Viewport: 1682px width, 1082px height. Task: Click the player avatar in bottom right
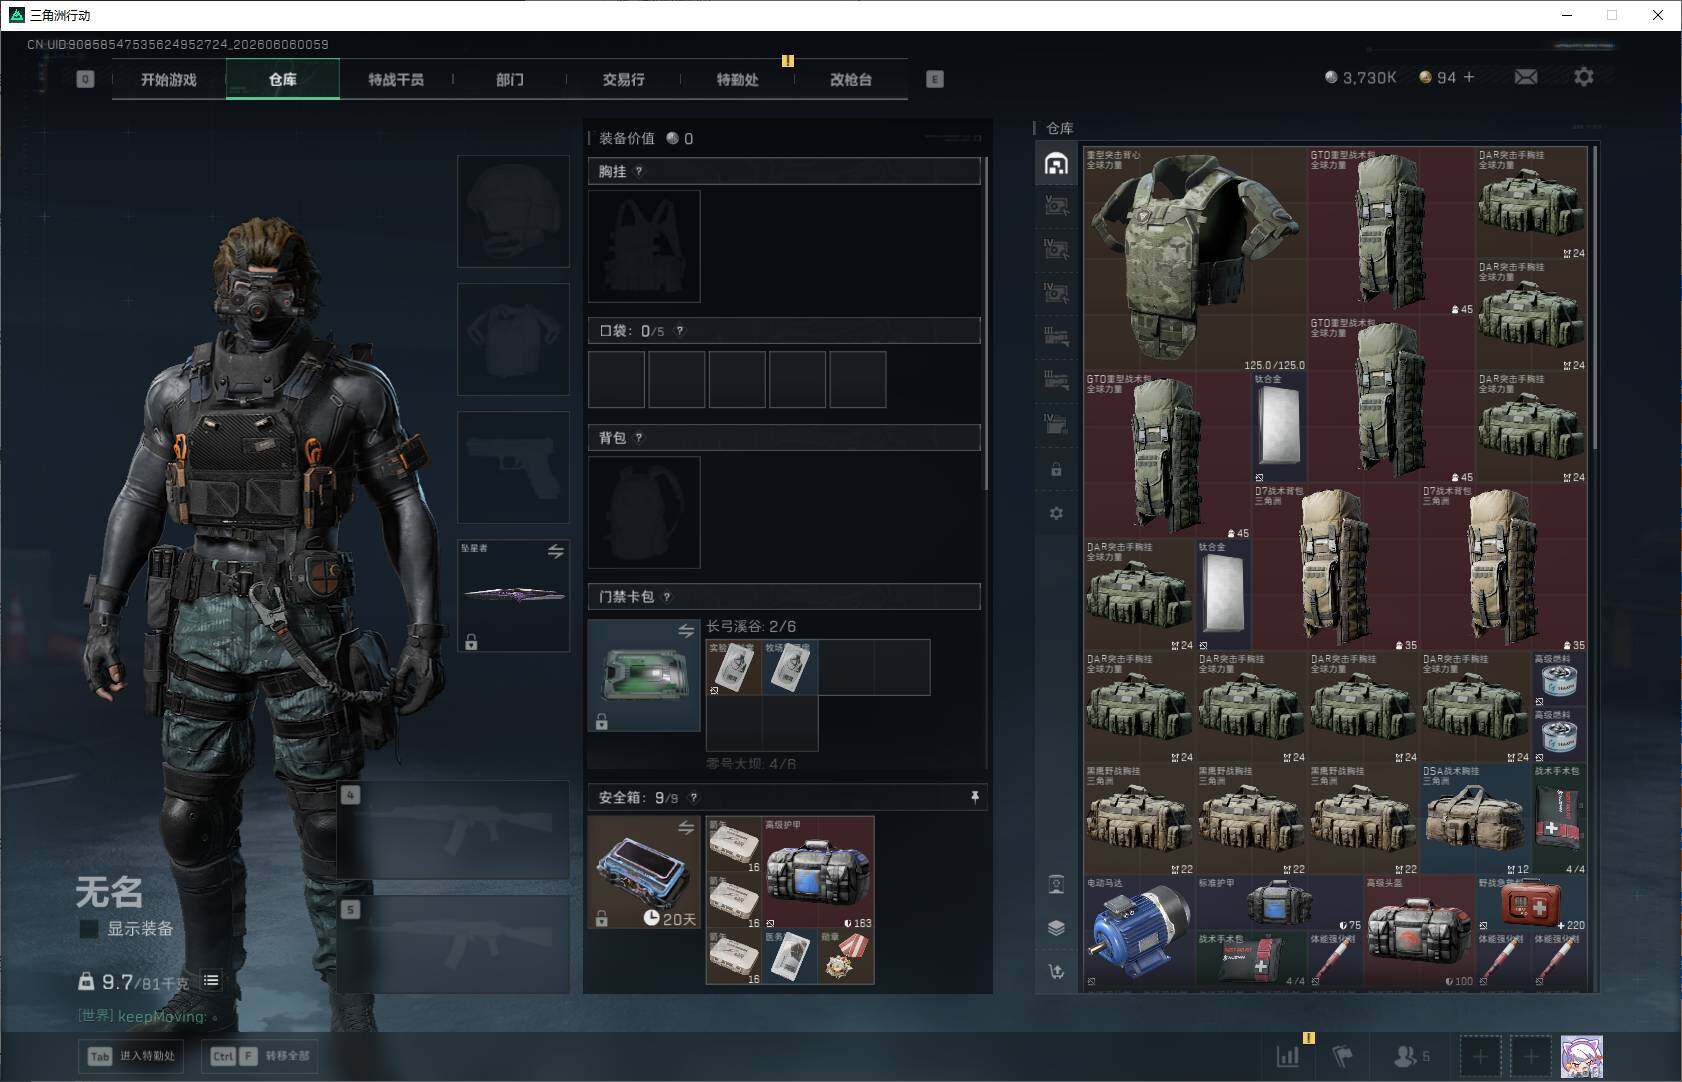1581,1056
